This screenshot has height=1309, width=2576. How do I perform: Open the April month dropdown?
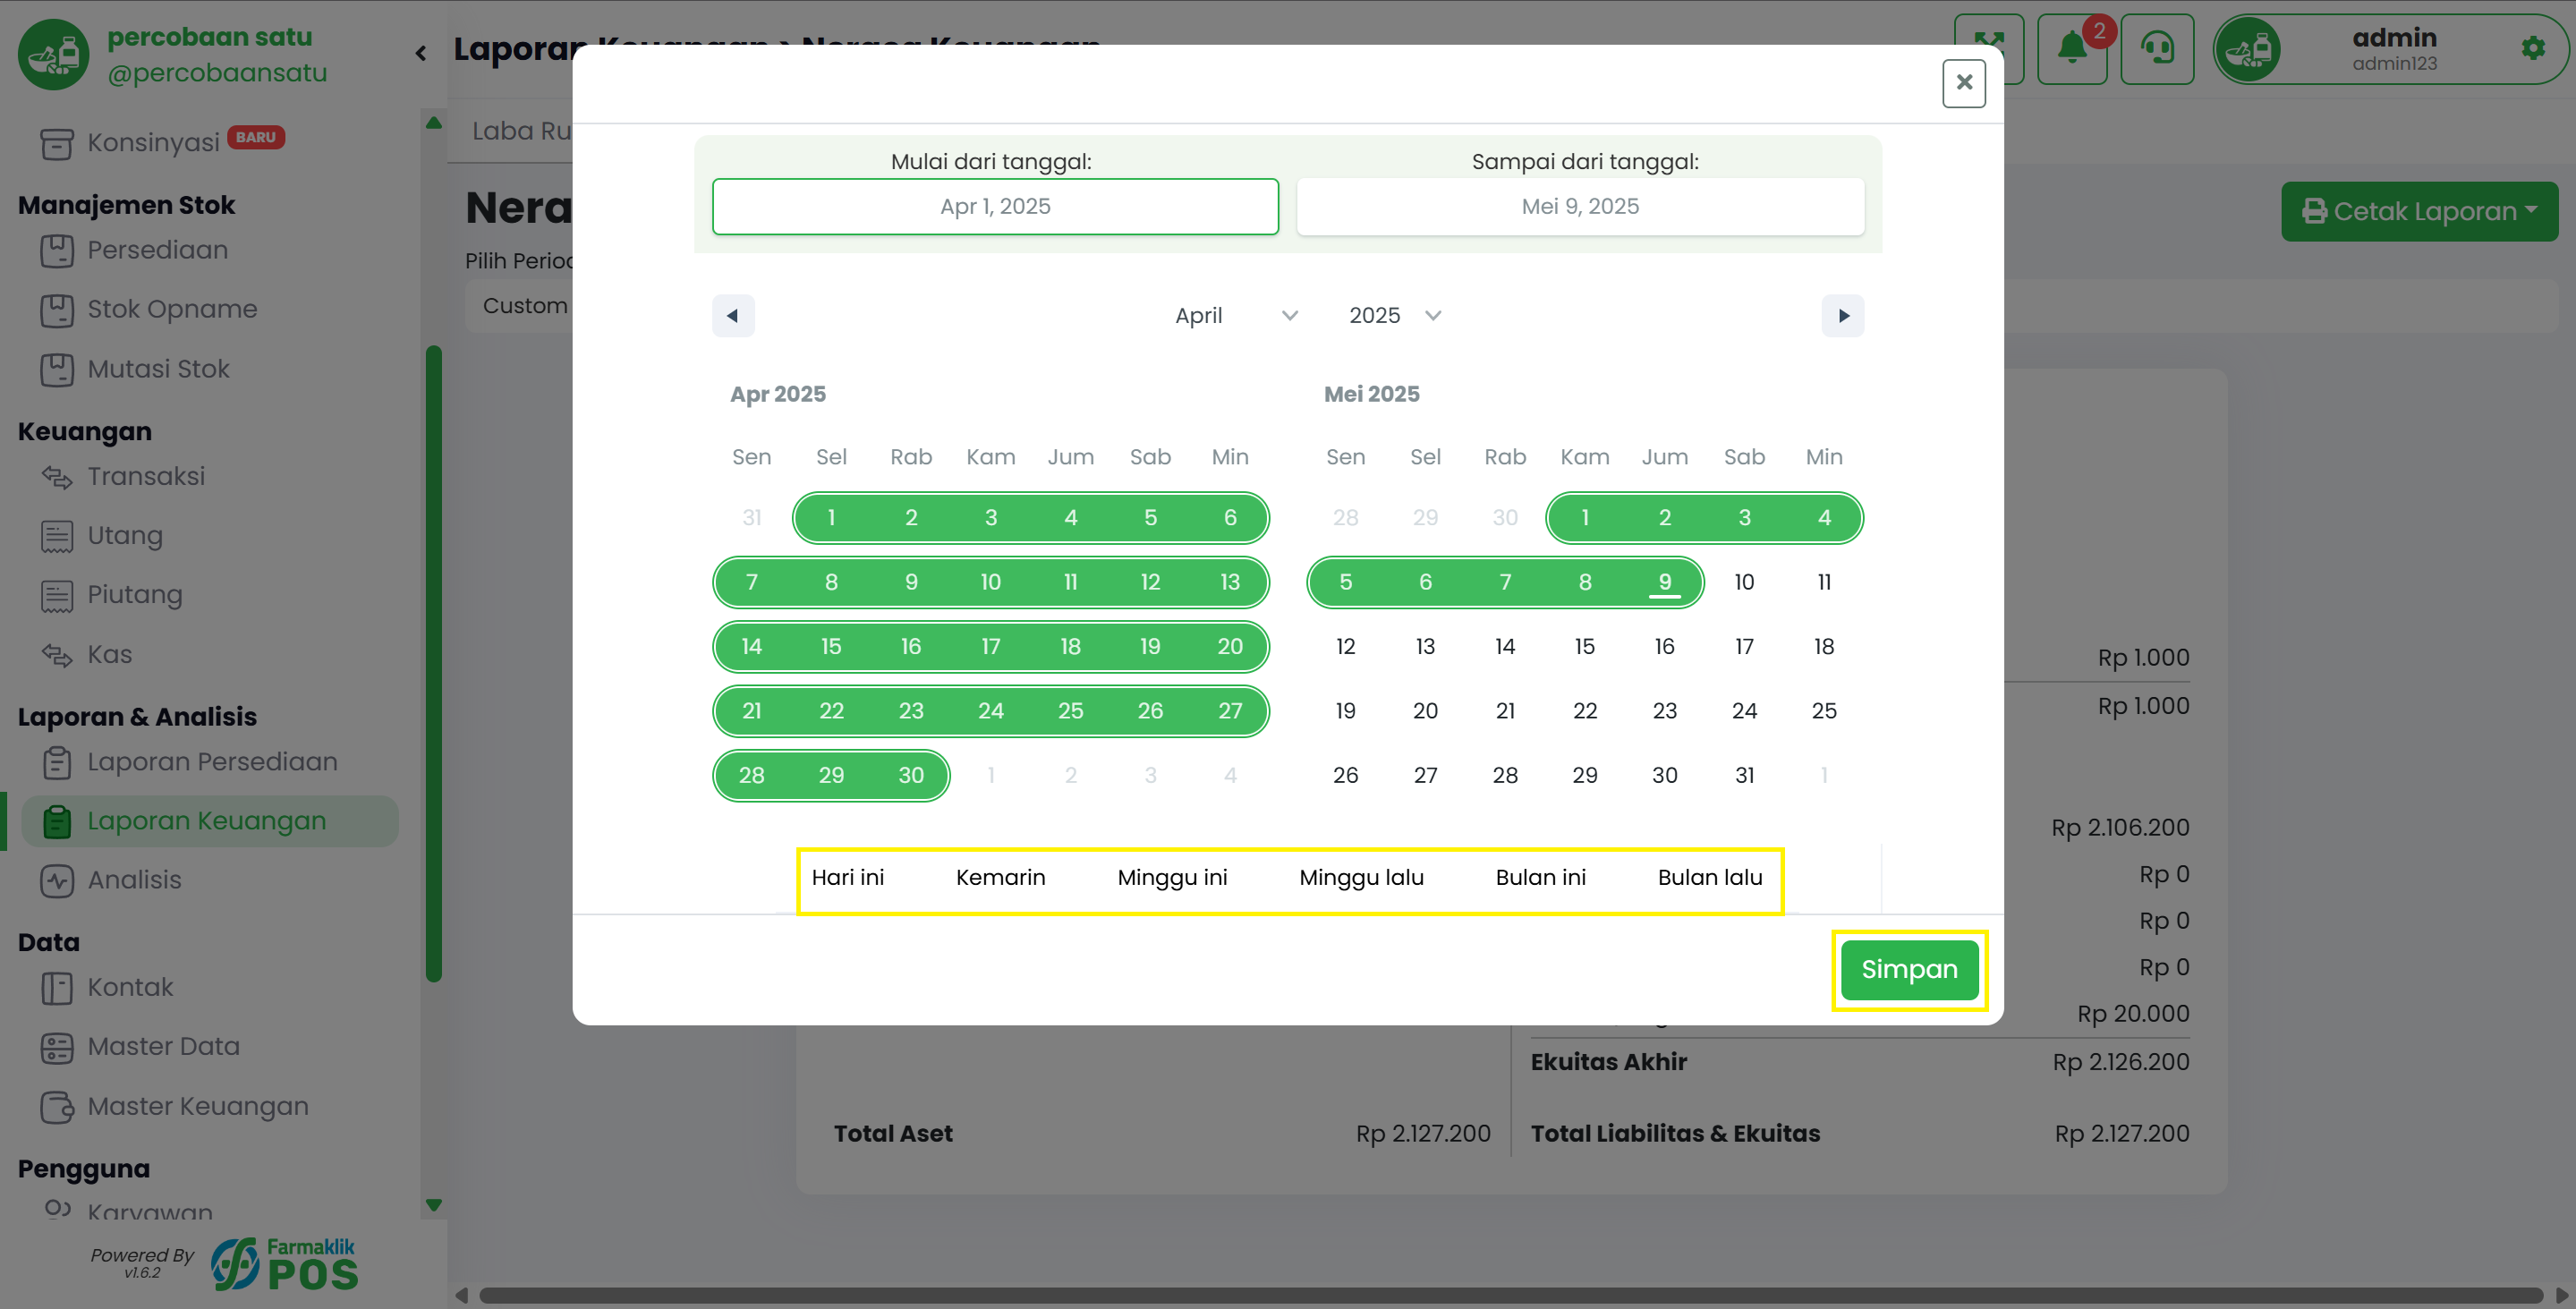tap(1236, 316)
